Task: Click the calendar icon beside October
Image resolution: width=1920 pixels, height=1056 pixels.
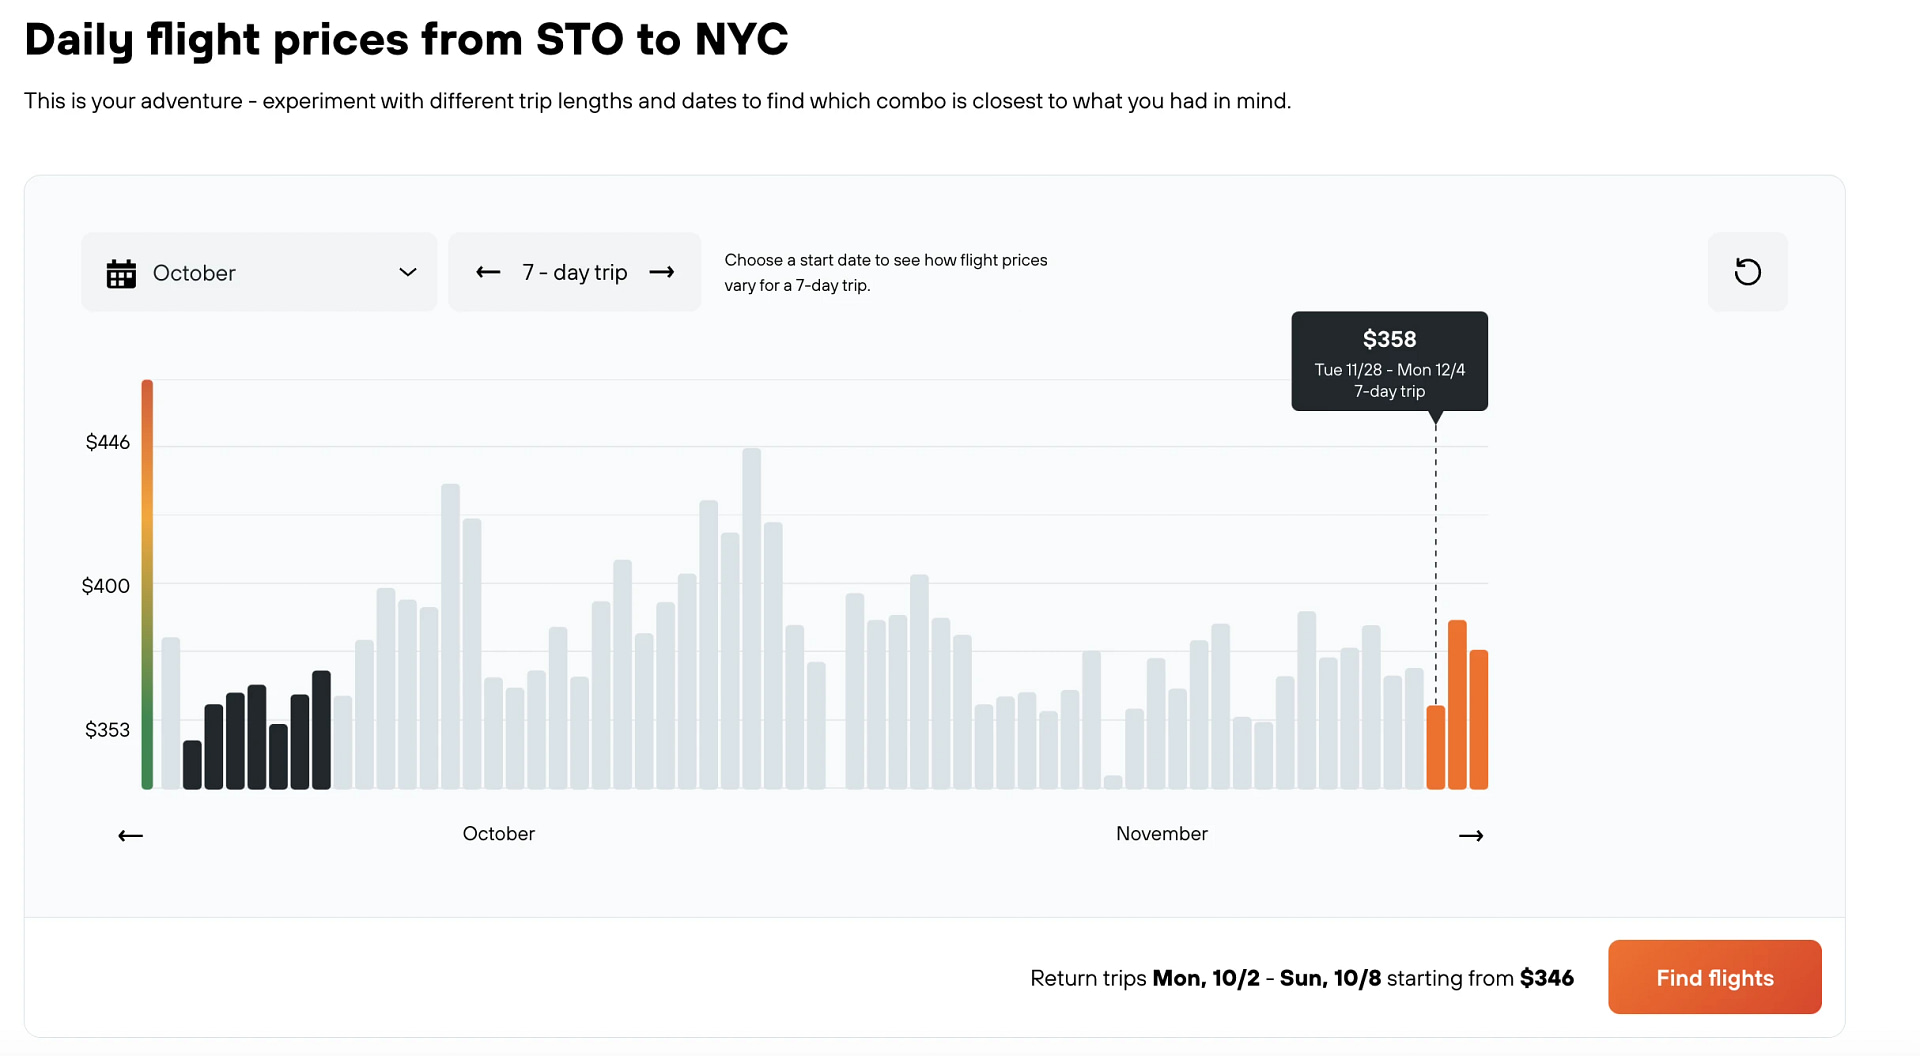Action: [121, 273]
